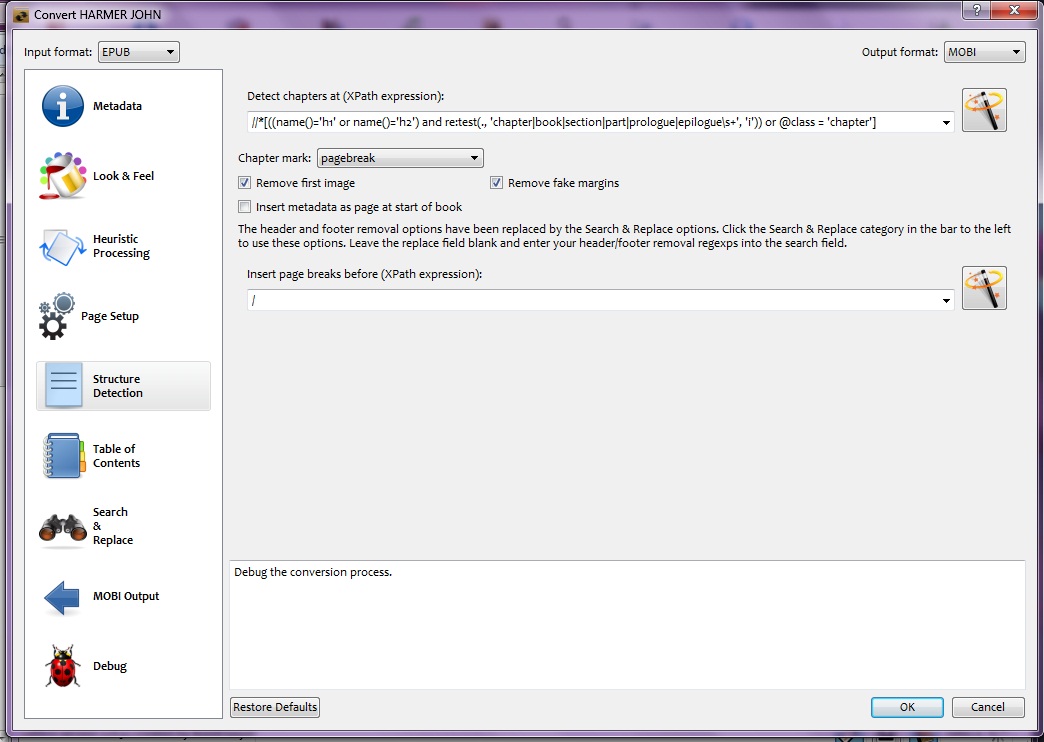Launch XPath wizard for page breaks
This screenshot has height=742, width=1044.
984,288
